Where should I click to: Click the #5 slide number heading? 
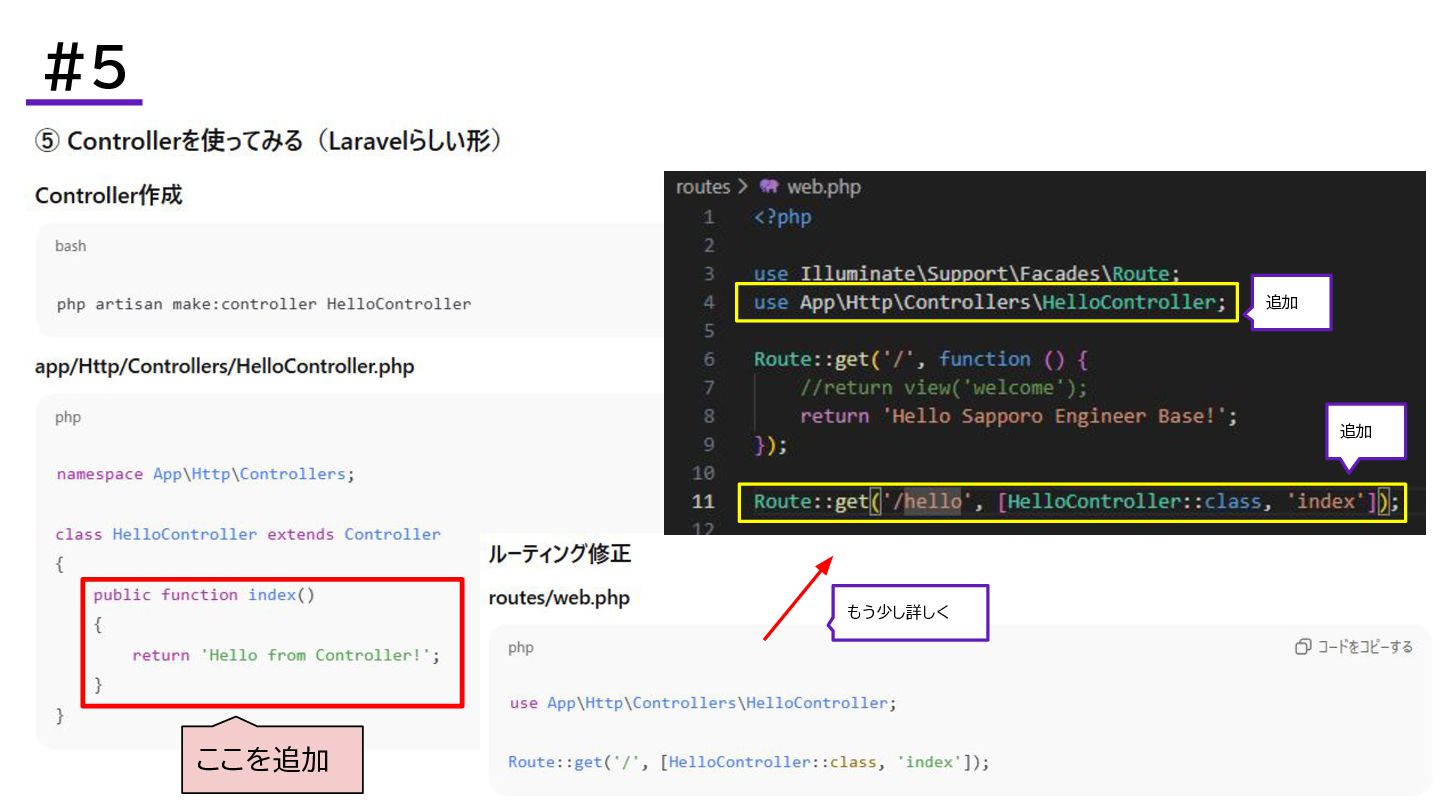click(x=86, y=70)
